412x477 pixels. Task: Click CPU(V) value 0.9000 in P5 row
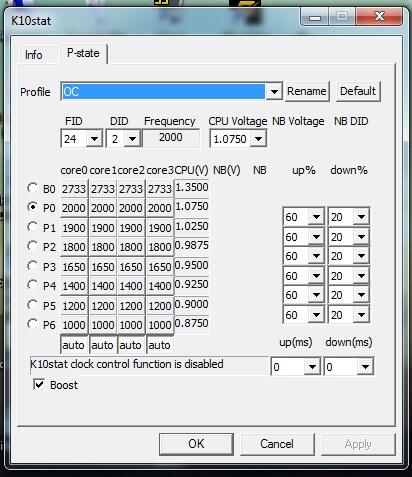tap(192, 304)
